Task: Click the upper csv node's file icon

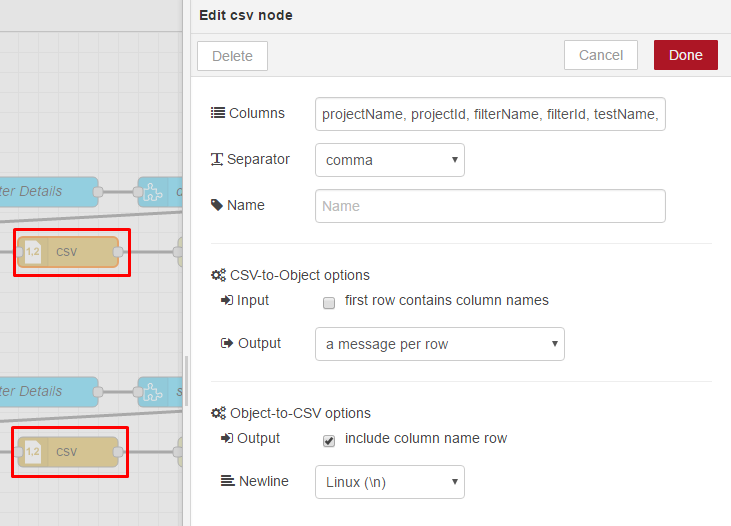Action: tap(33, 252)
